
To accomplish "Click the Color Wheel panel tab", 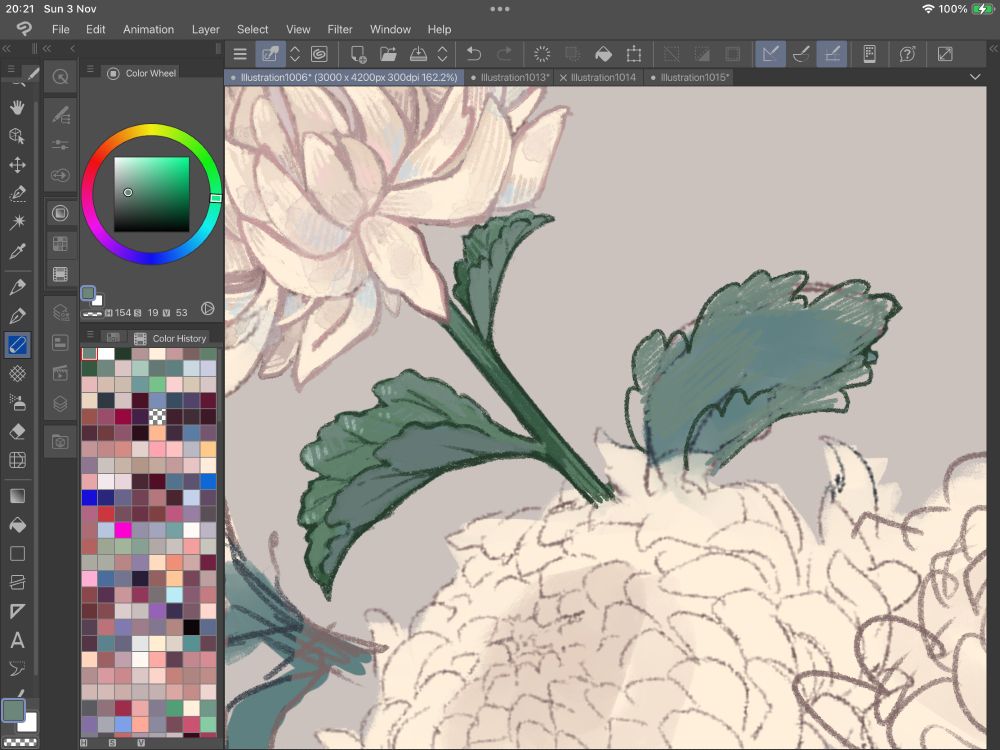I will 142,73.
